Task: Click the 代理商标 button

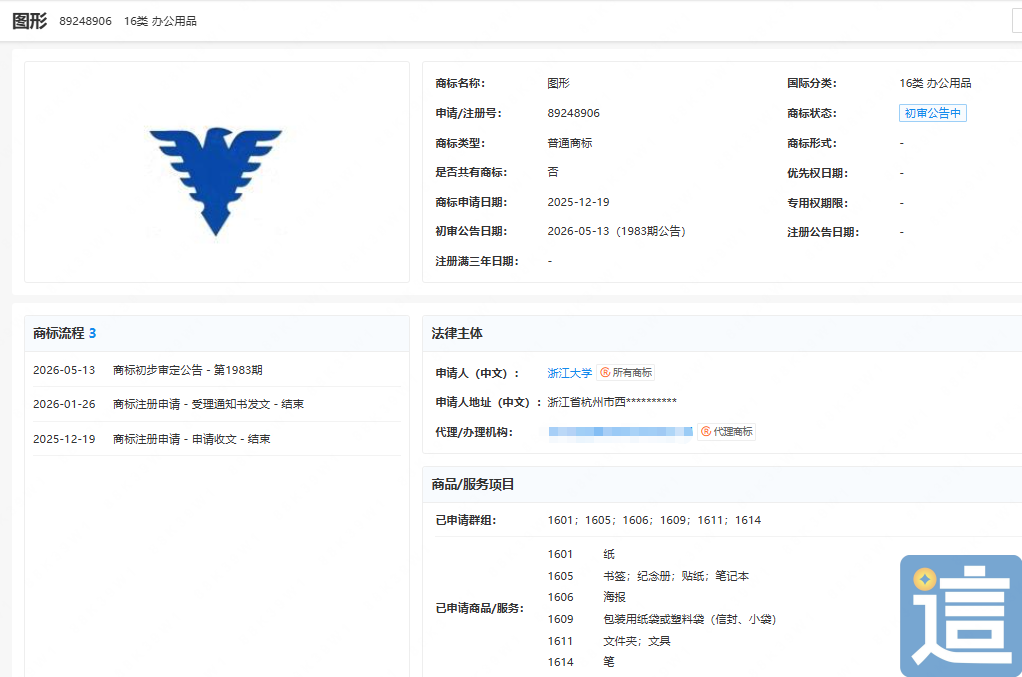Action: pos(726,431)
